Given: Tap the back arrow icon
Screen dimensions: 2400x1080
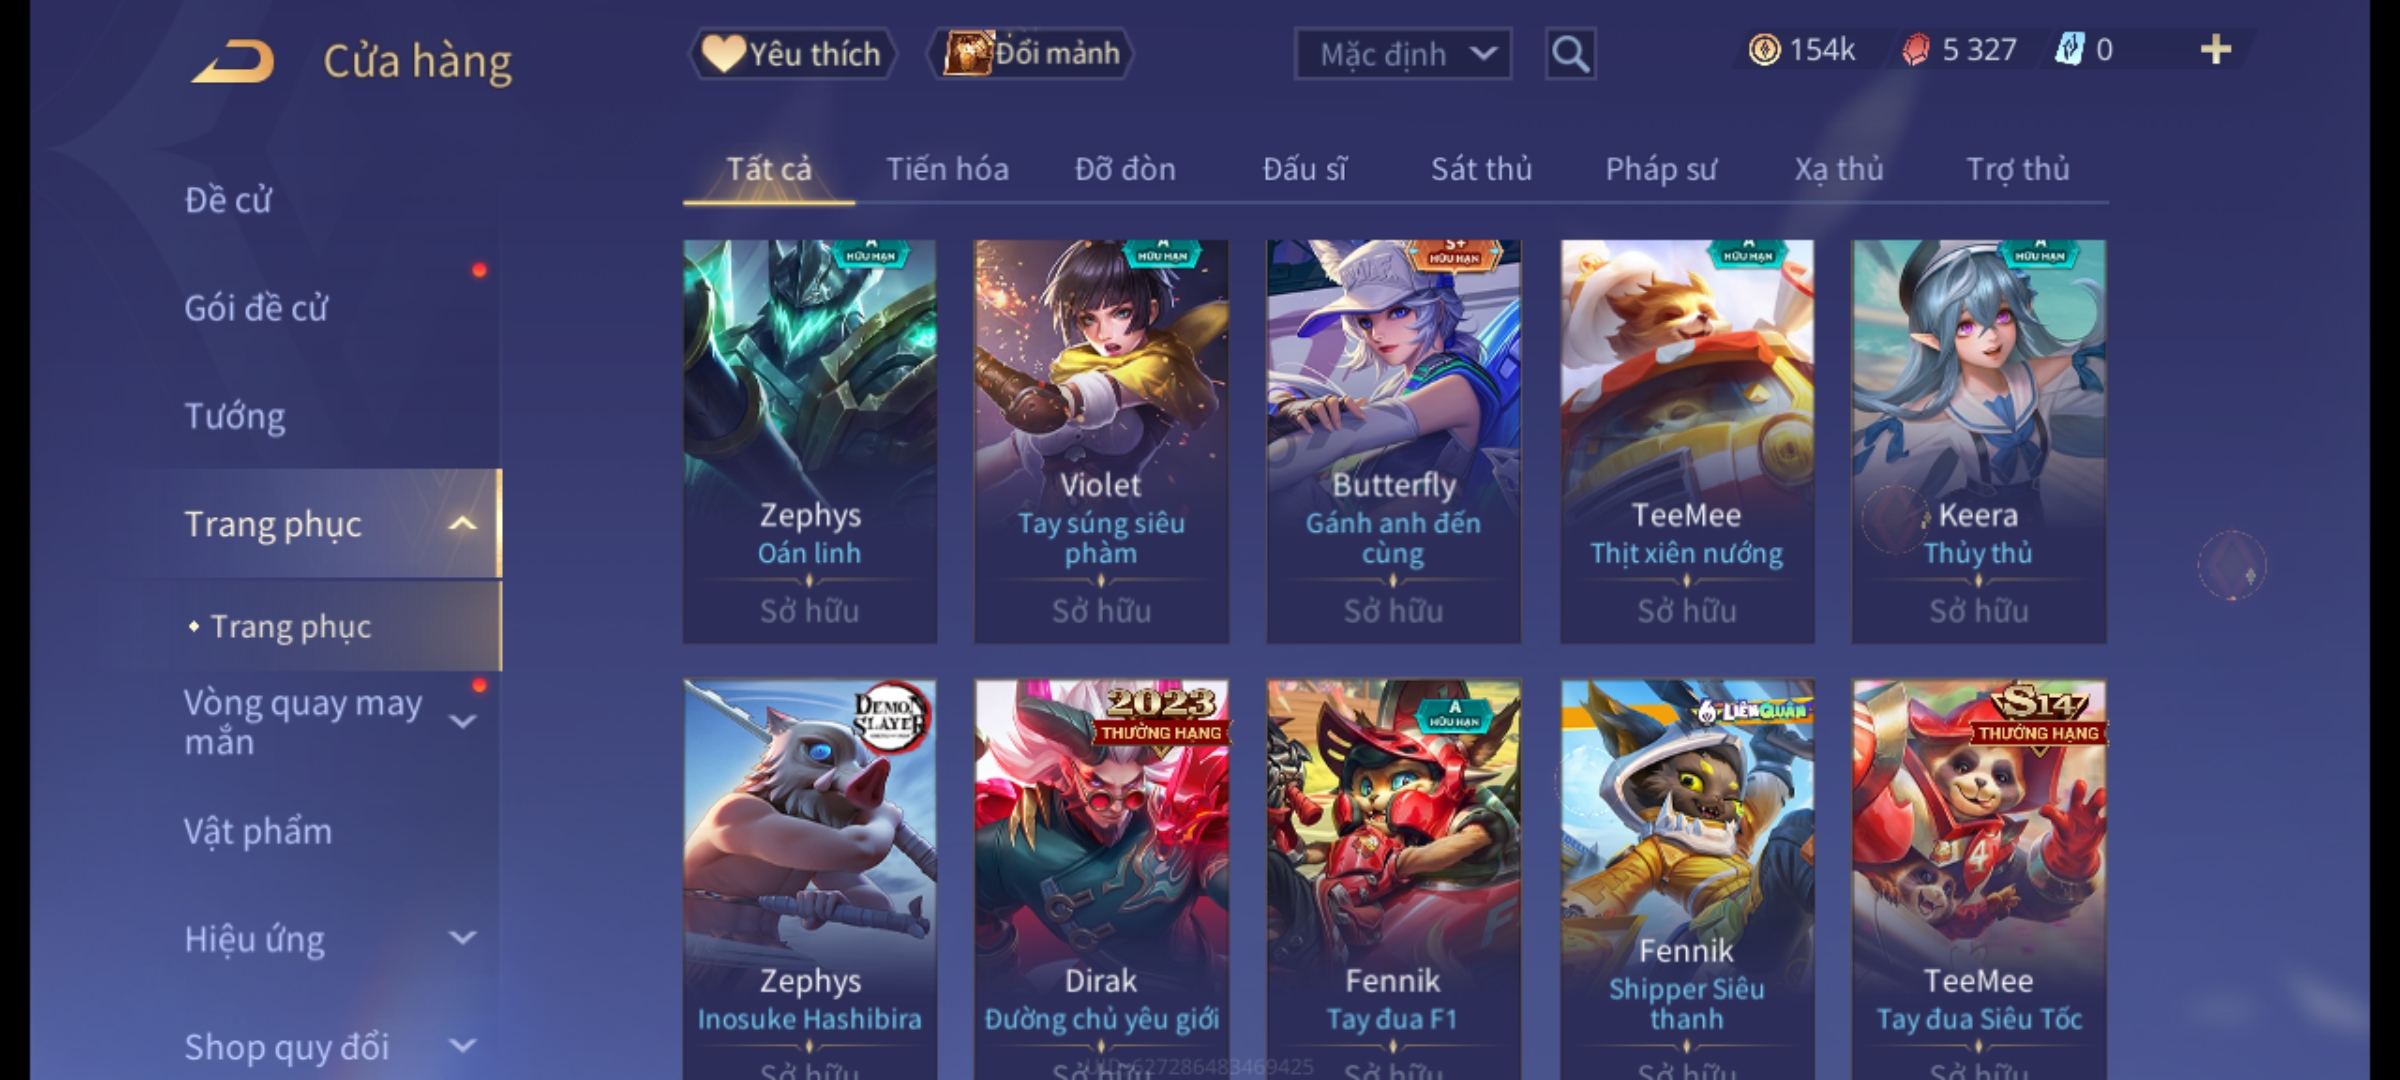Looking at the screenshot, I should [x=233, y=61].
